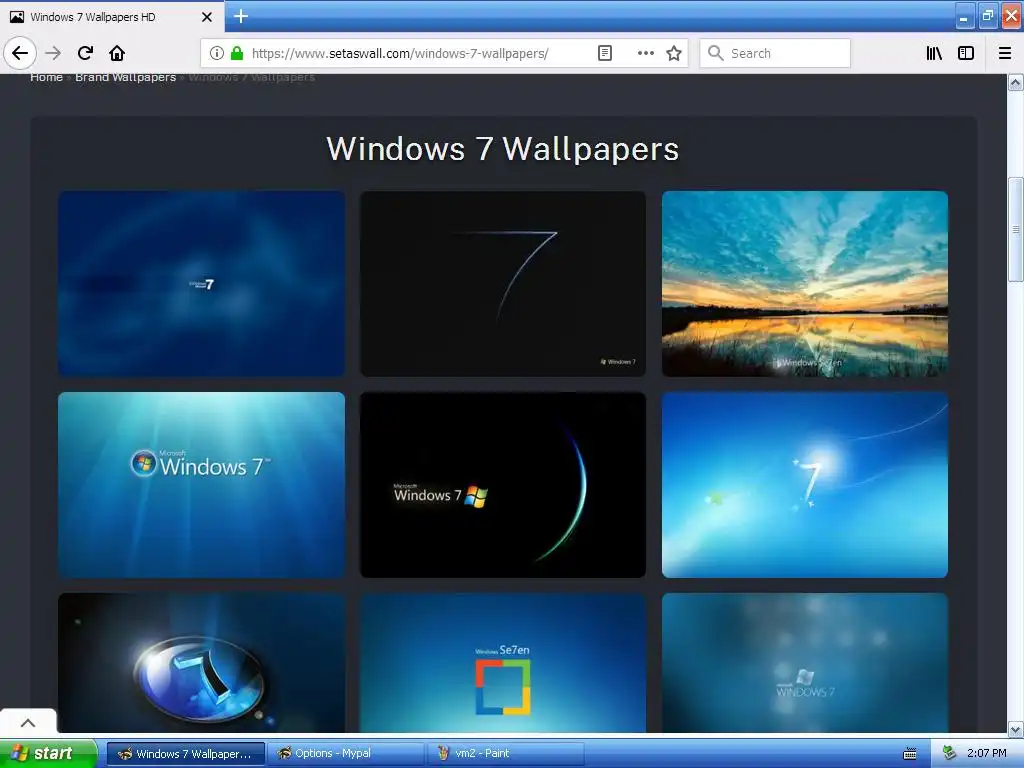
Task: Close the Windows 7 Wallpapers HD tab
Action: point(206,17)
